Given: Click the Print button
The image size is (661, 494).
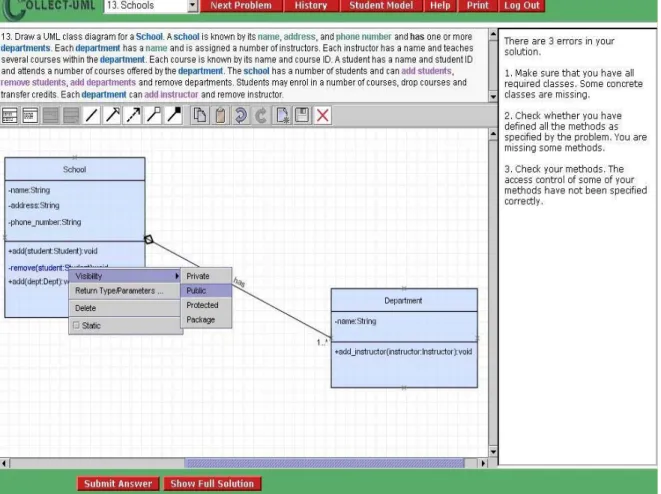Looking at the screenshot, I should click(x=478, y=5).
